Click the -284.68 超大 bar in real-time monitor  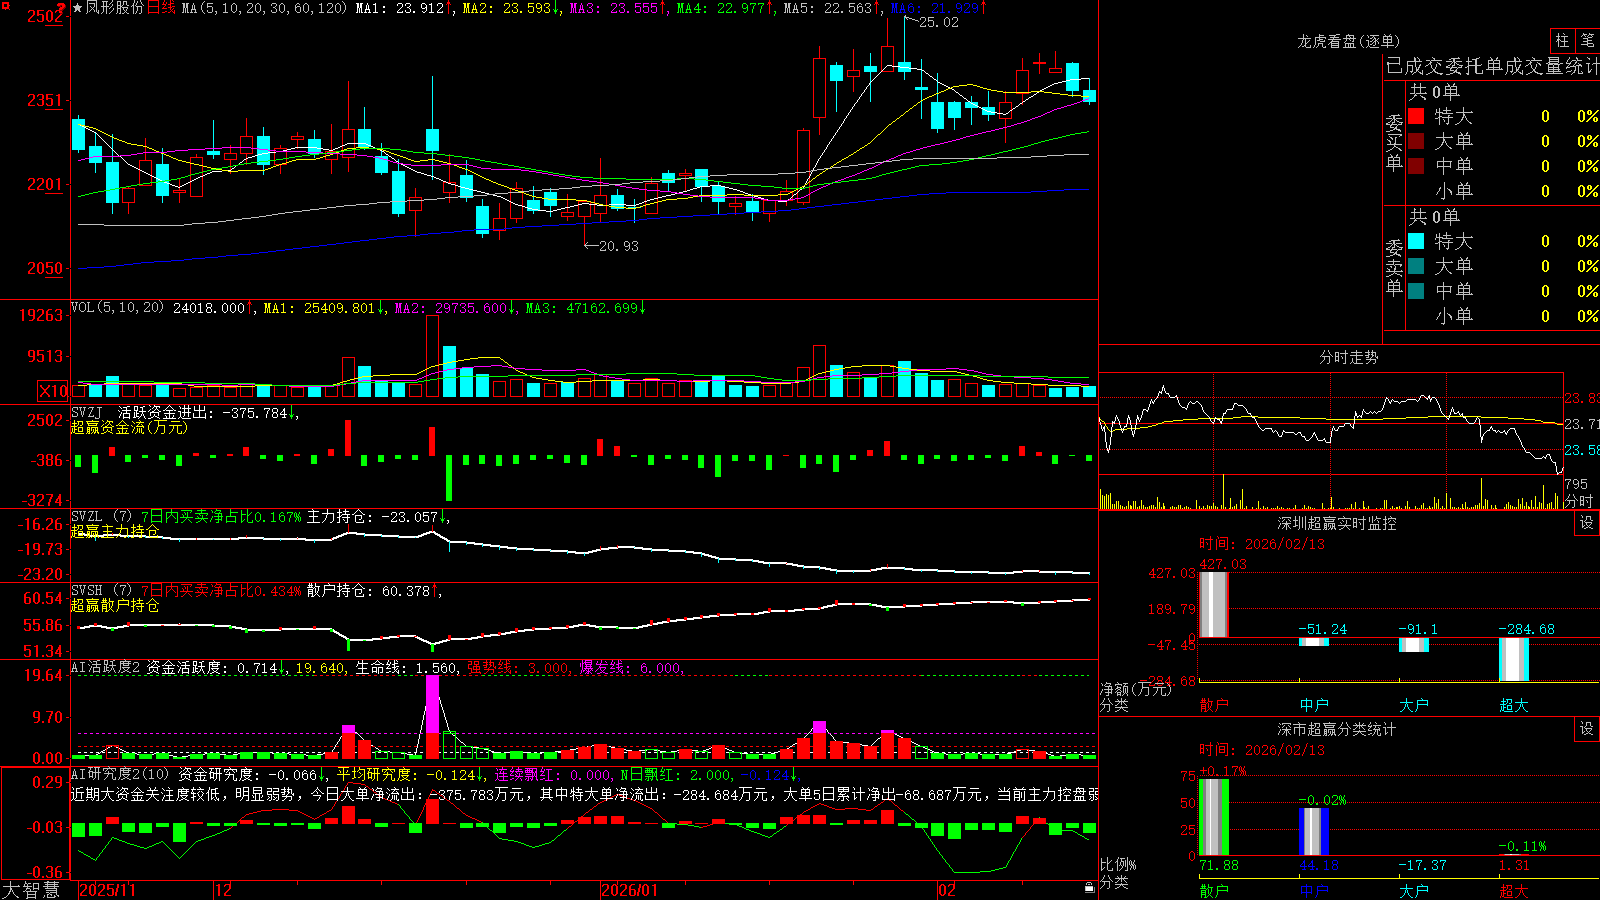[x=1514, y=659]
